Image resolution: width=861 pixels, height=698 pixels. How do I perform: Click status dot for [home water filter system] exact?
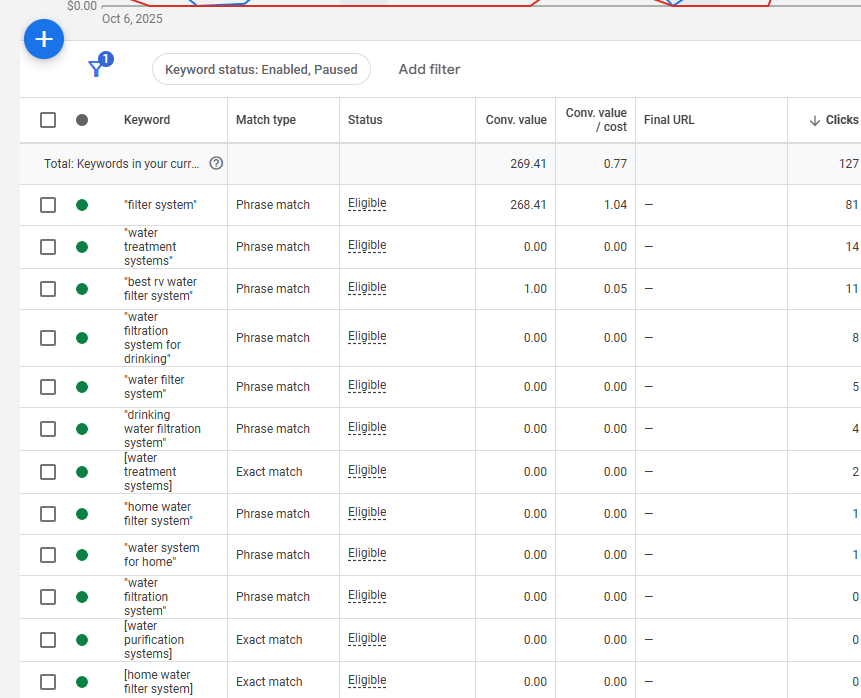tap(82, 682)
